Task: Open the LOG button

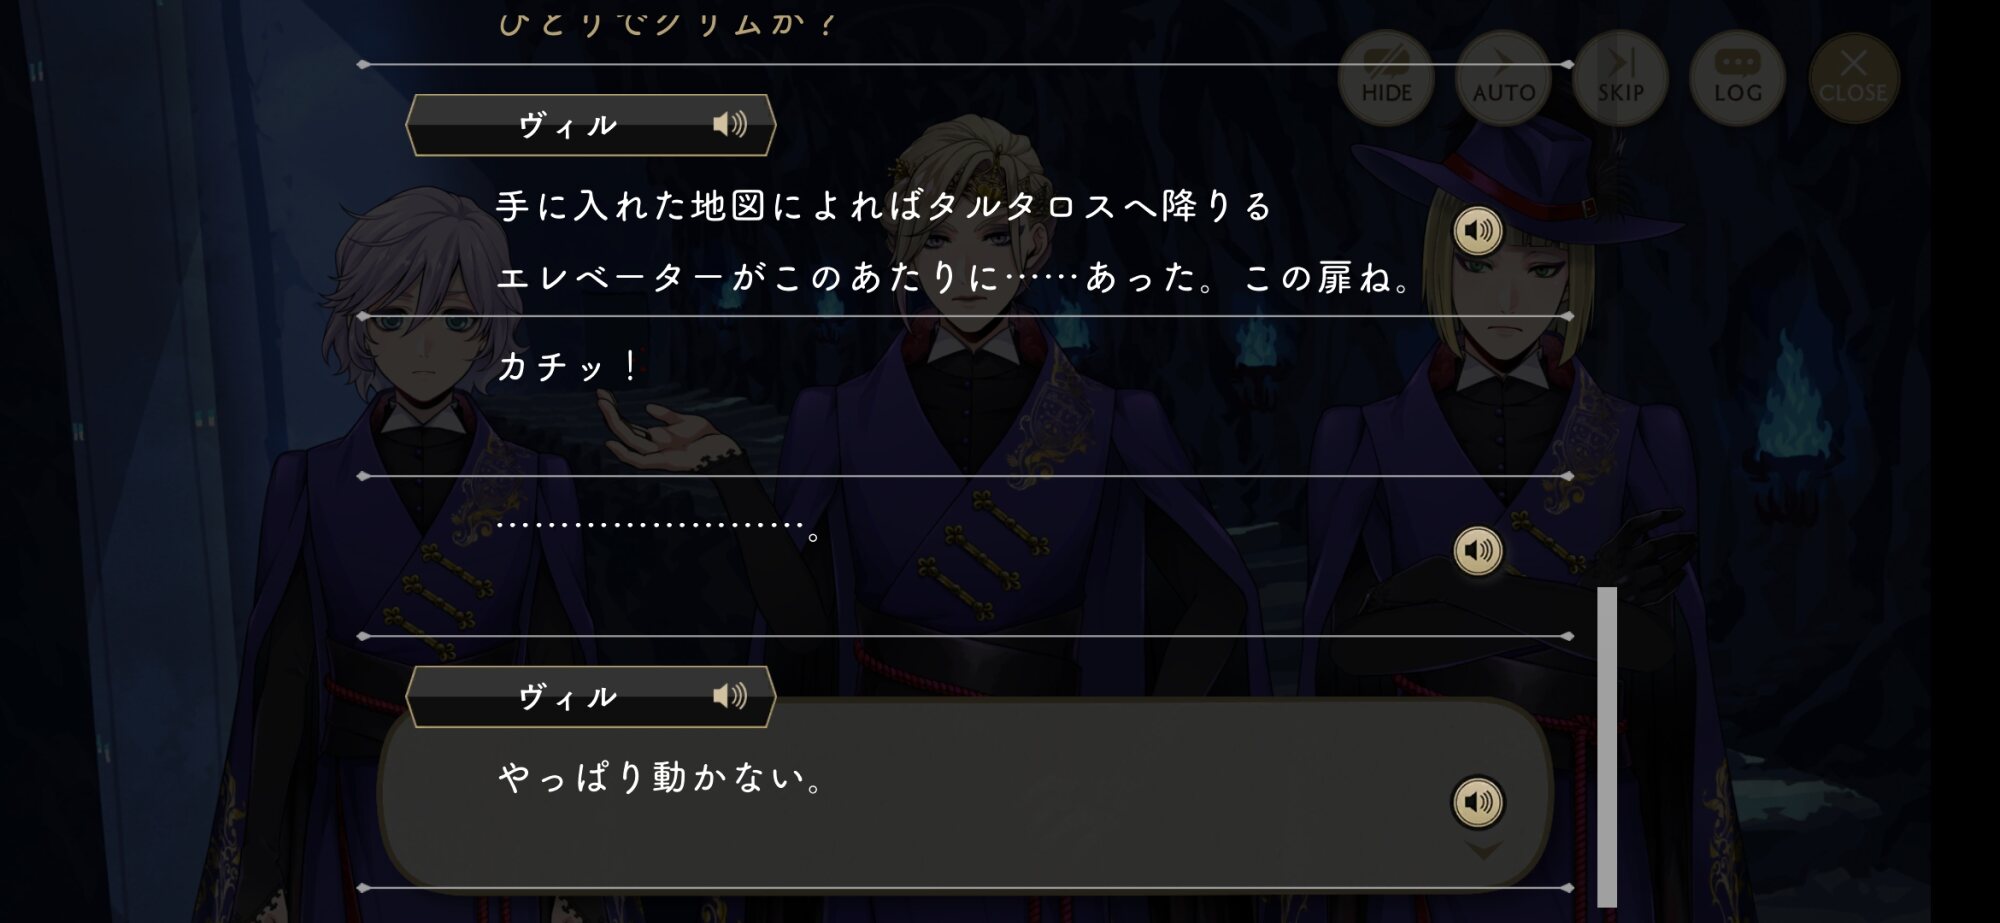Action: pos(1737,77)
